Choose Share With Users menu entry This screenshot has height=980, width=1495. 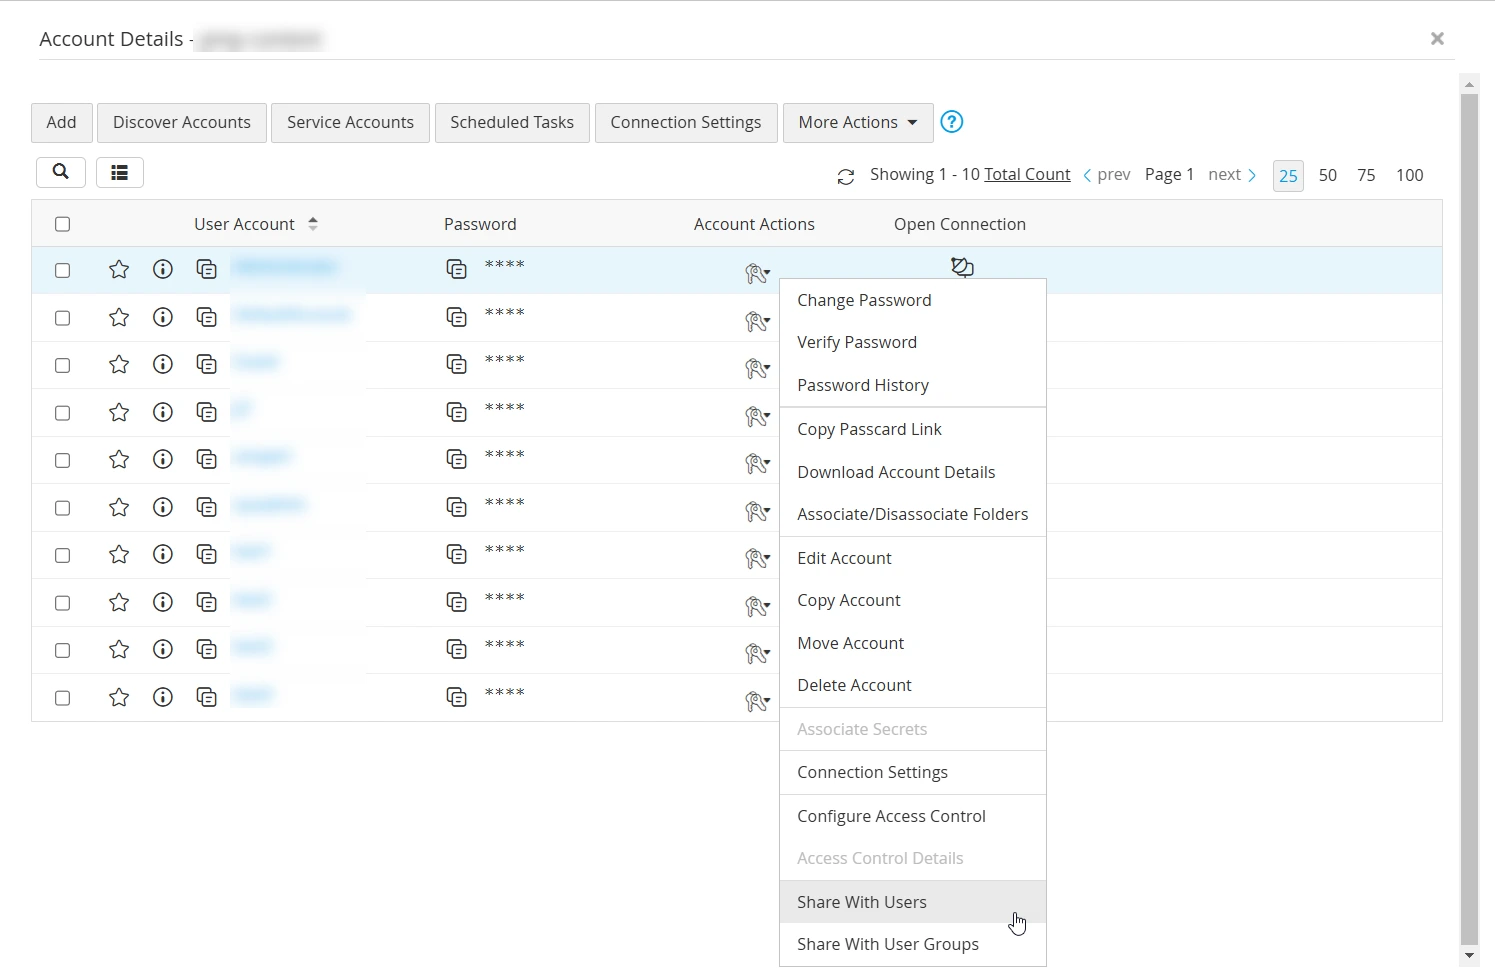click(x=861, y=902)
